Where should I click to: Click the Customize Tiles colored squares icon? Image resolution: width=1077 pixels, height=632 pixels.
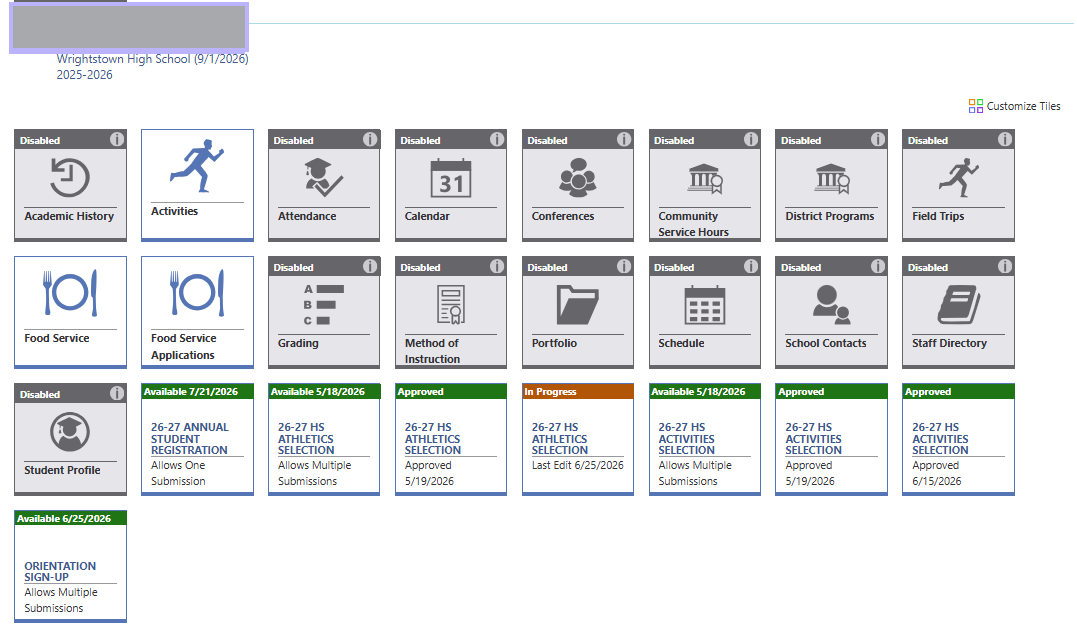tap(975, 106)
